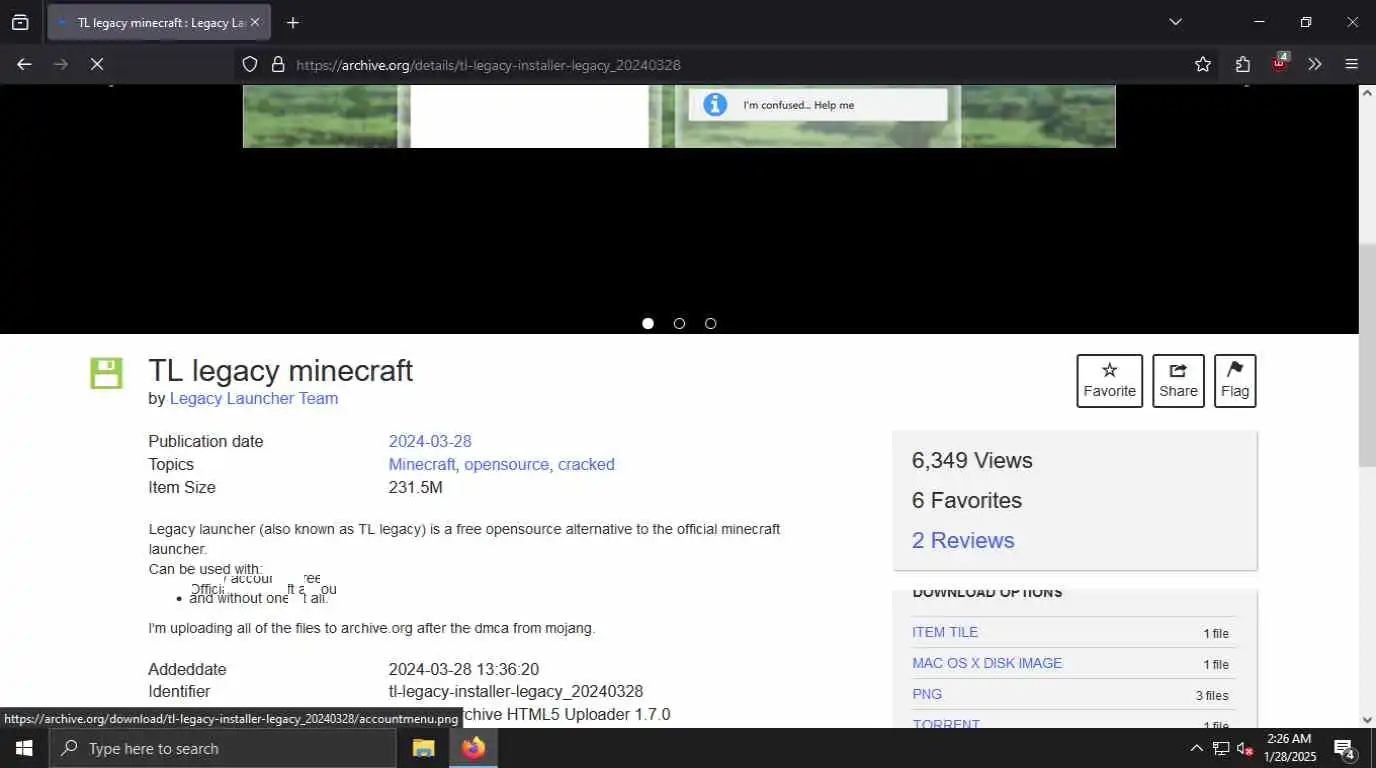This screenshot has width=1376, height=768.
Task: Bookmark this page with the star icon
Action: point(1202,64)
